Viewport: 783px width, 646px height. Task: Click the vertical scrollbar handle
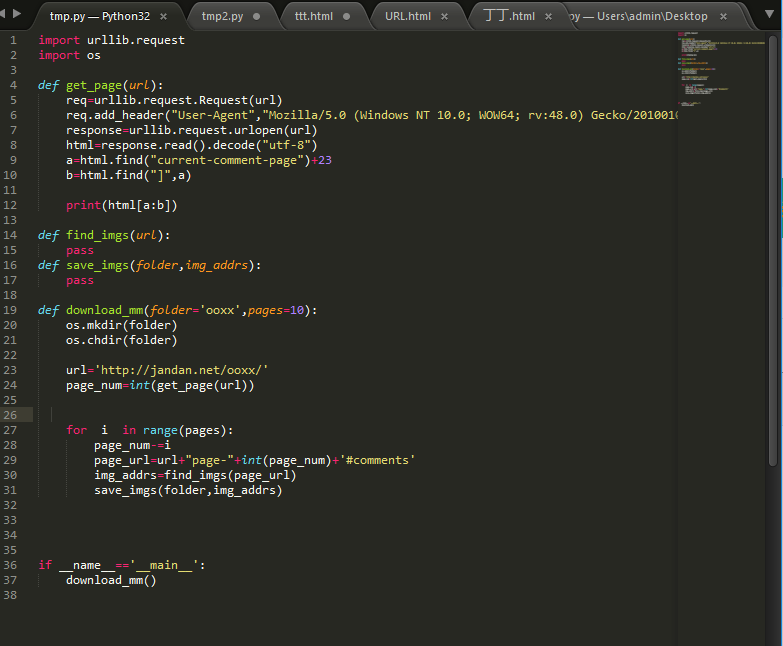(773, 250)
